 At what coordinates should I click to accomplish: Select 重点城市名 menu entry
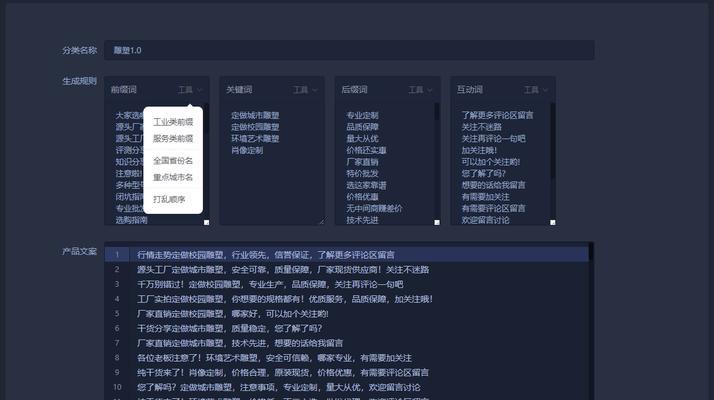click(x=173, y=177)
